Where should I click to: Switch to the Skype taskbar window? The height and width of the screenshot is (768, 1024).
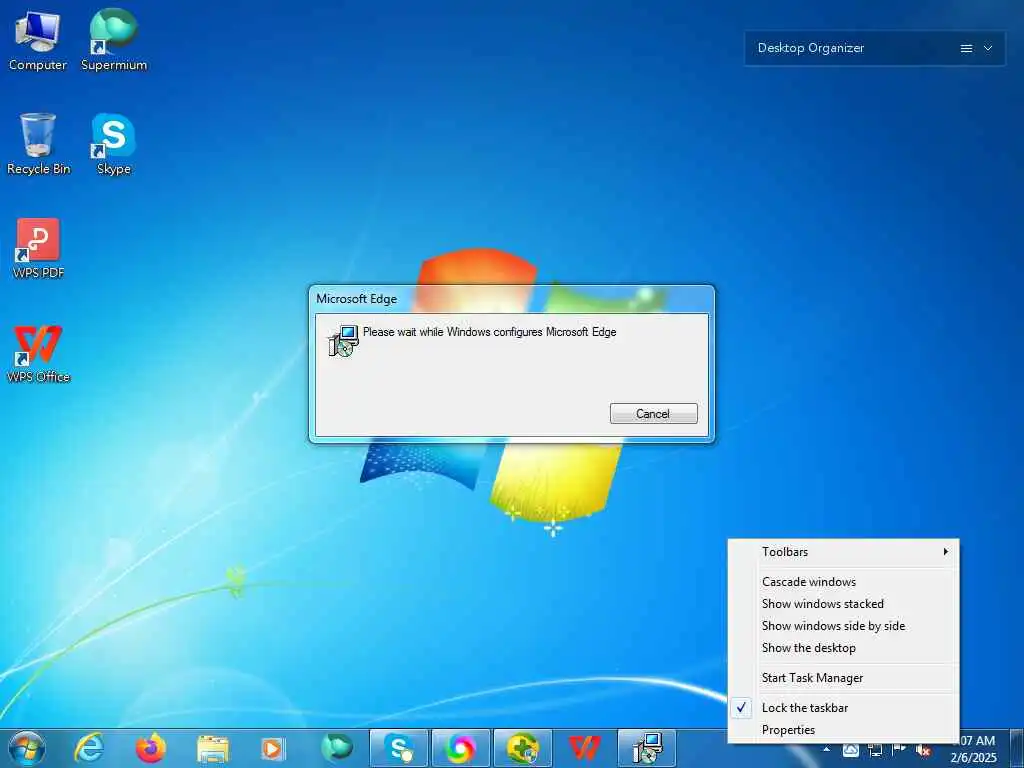(x=398, y=748)
